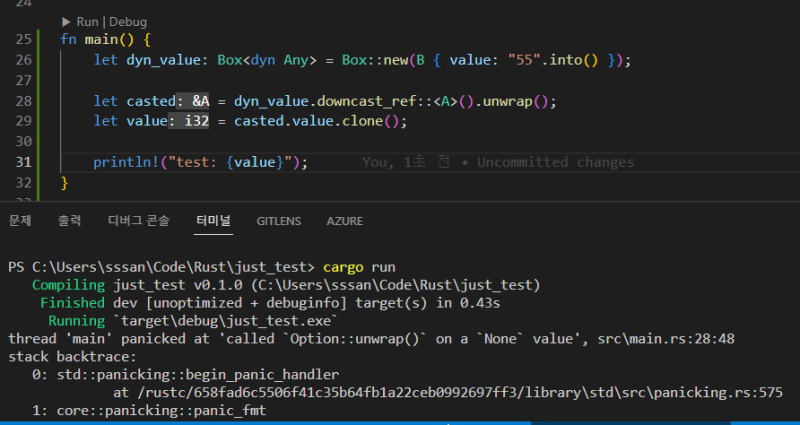Switch to the 문제 panel tab
The image size is (800, 425).
tap(20, 220)
